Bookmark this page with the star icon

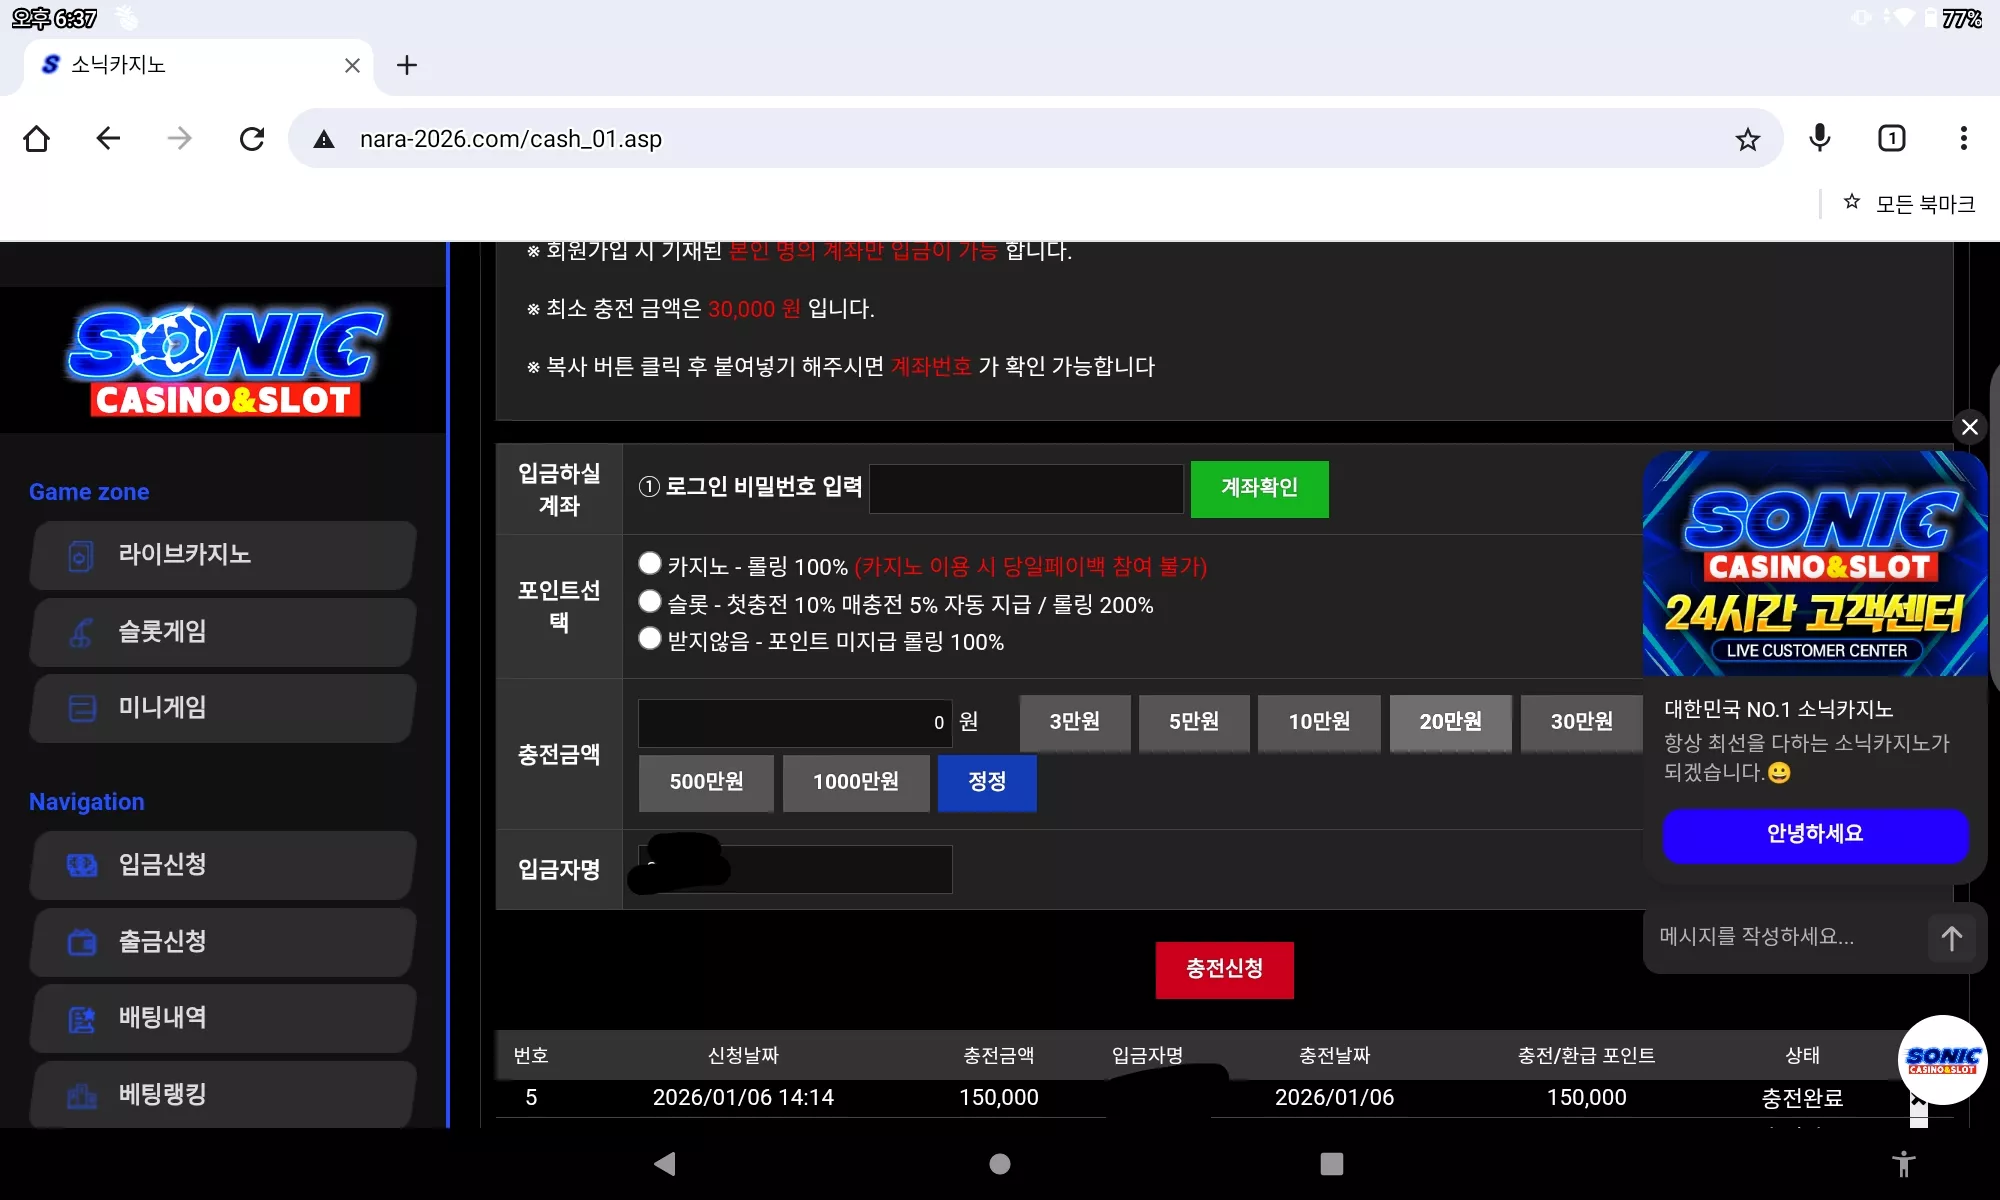tap(1747, 139)
